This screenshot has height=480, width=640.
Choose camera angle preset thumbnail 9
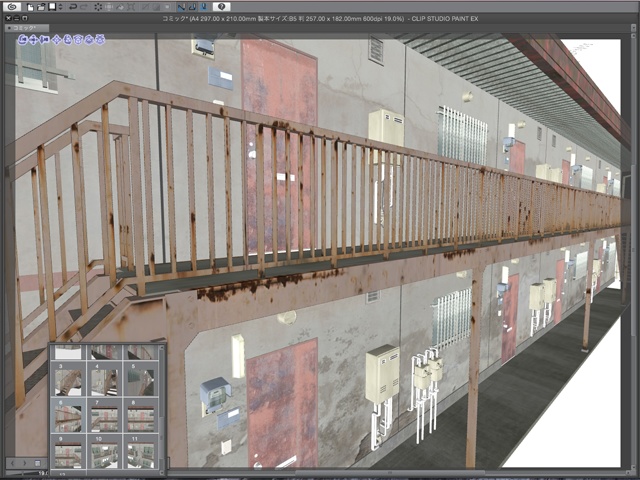coord(68,452)
